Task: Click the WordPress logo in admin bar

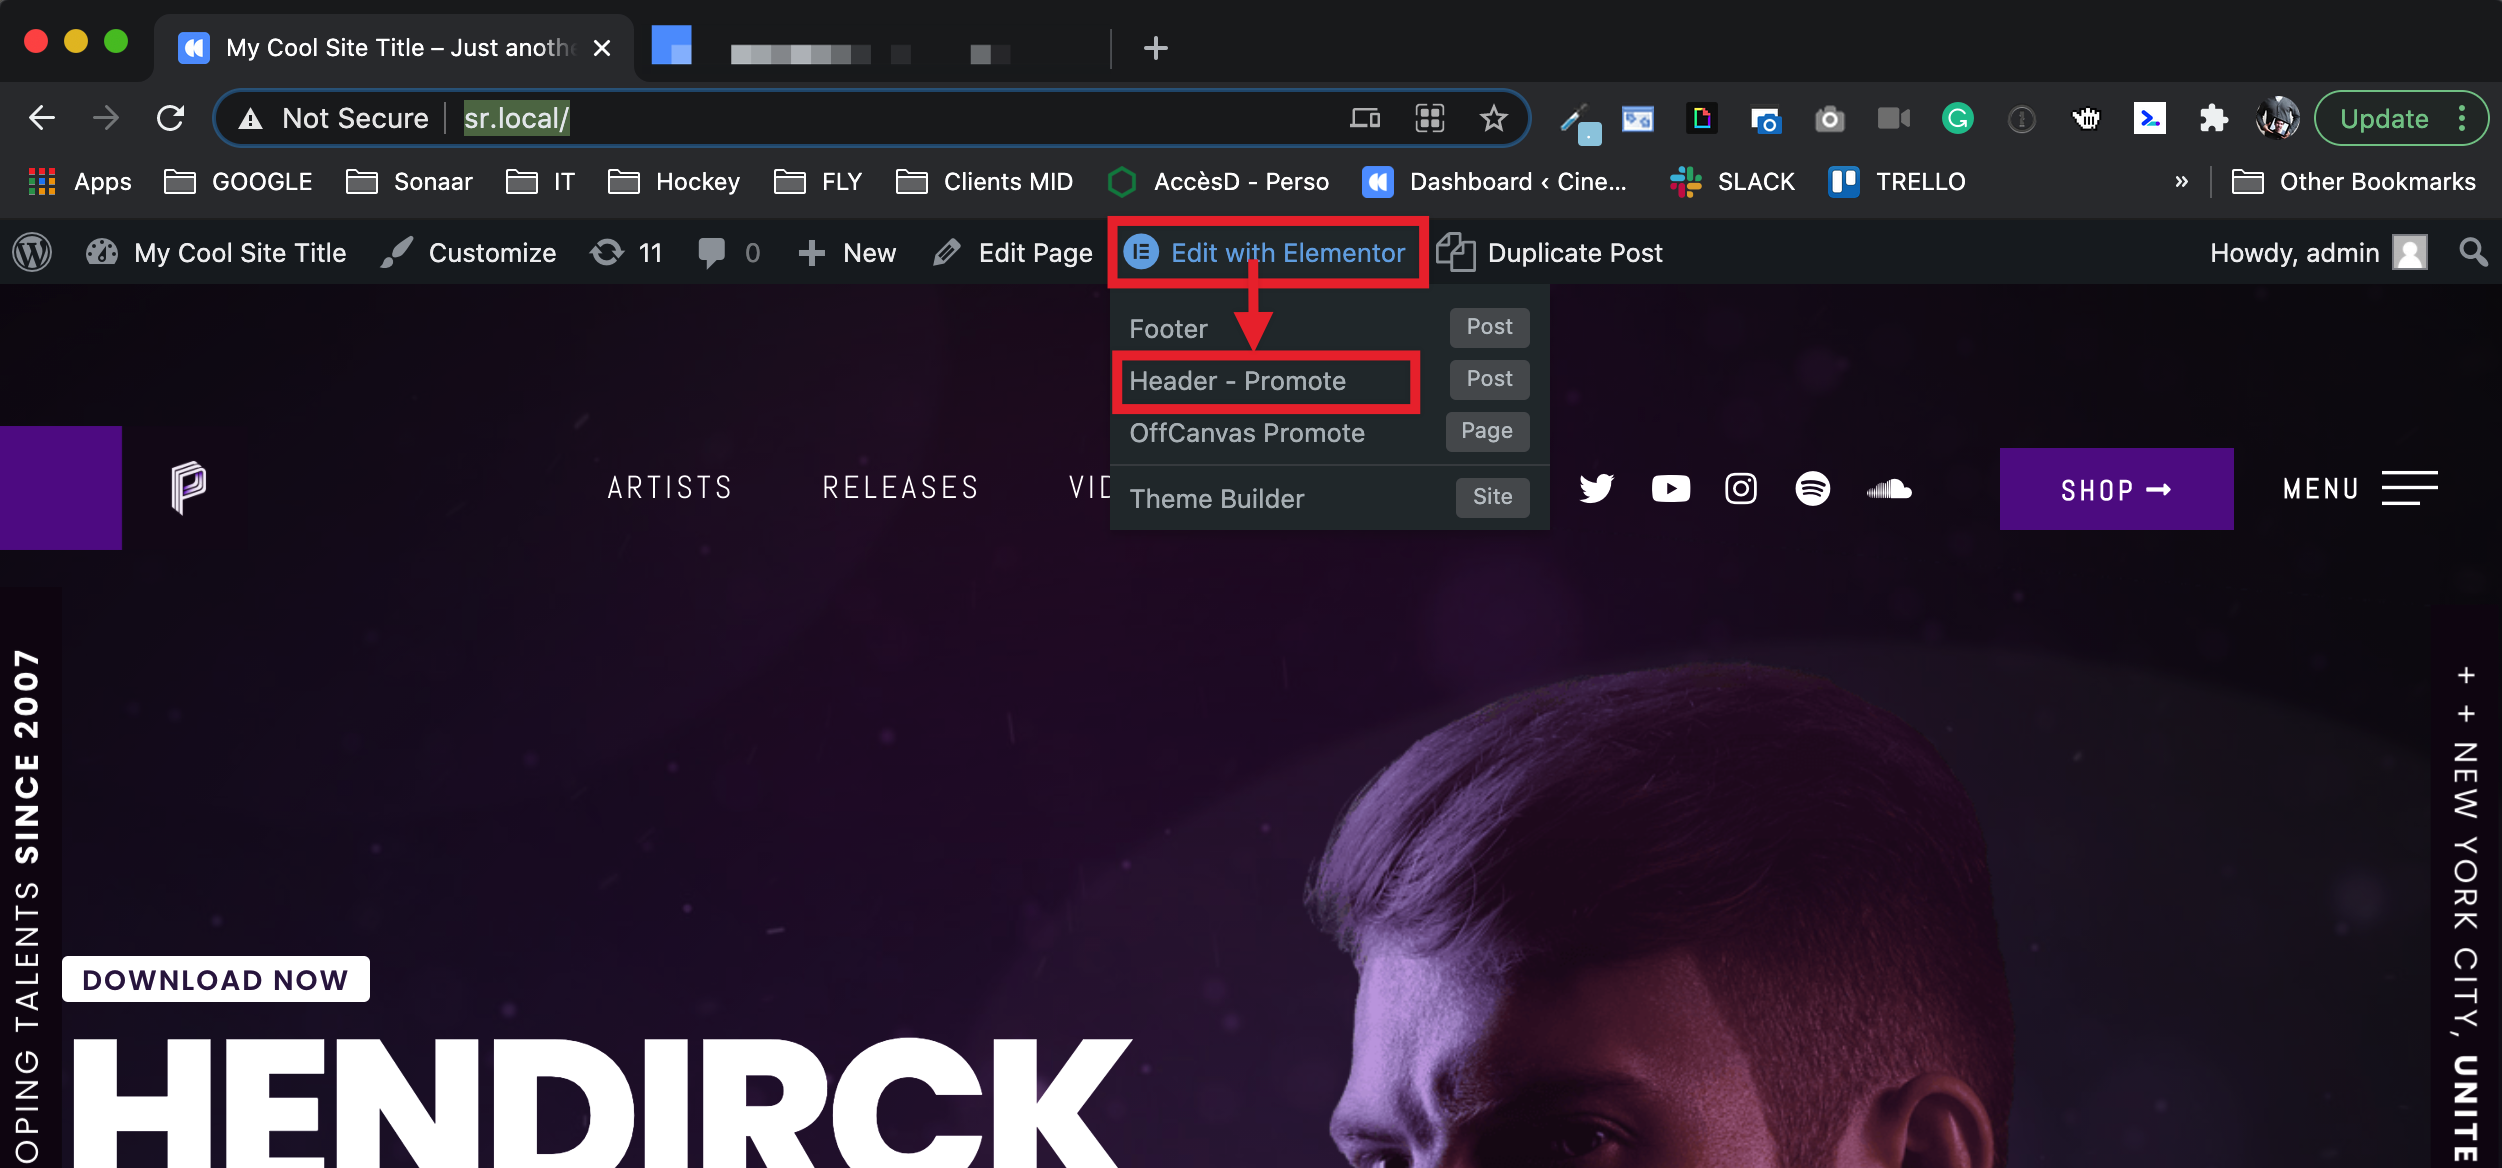Action: click(32, 252)
